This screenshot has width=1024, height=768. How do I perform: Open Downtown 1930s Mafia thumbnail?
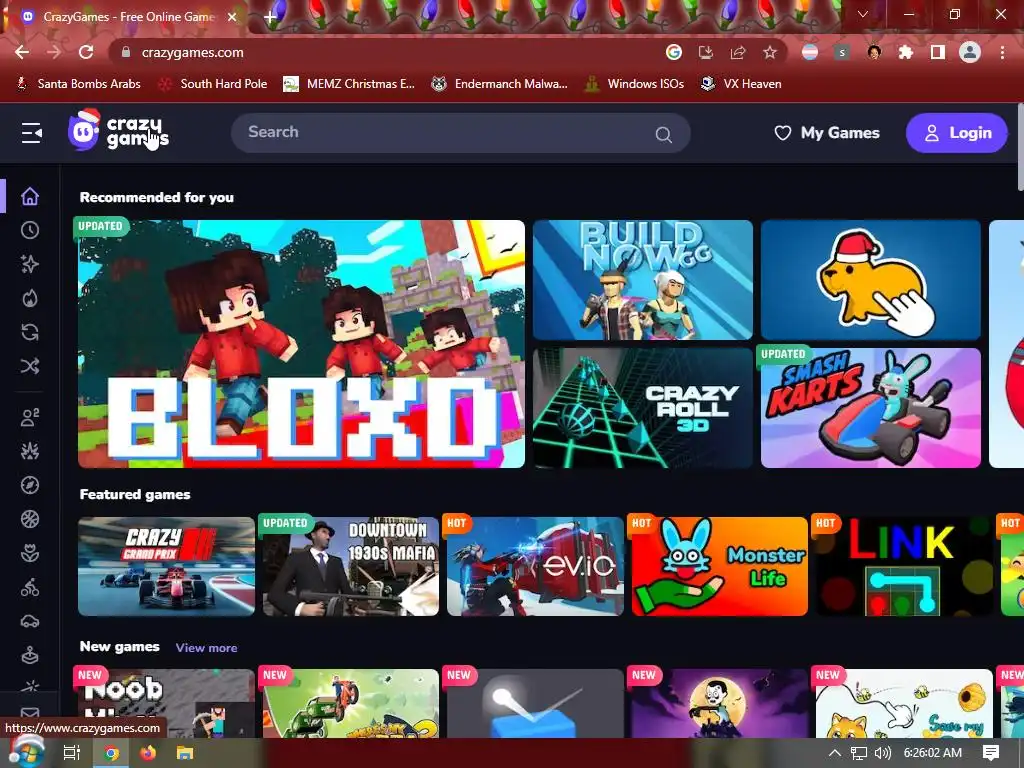351,566
